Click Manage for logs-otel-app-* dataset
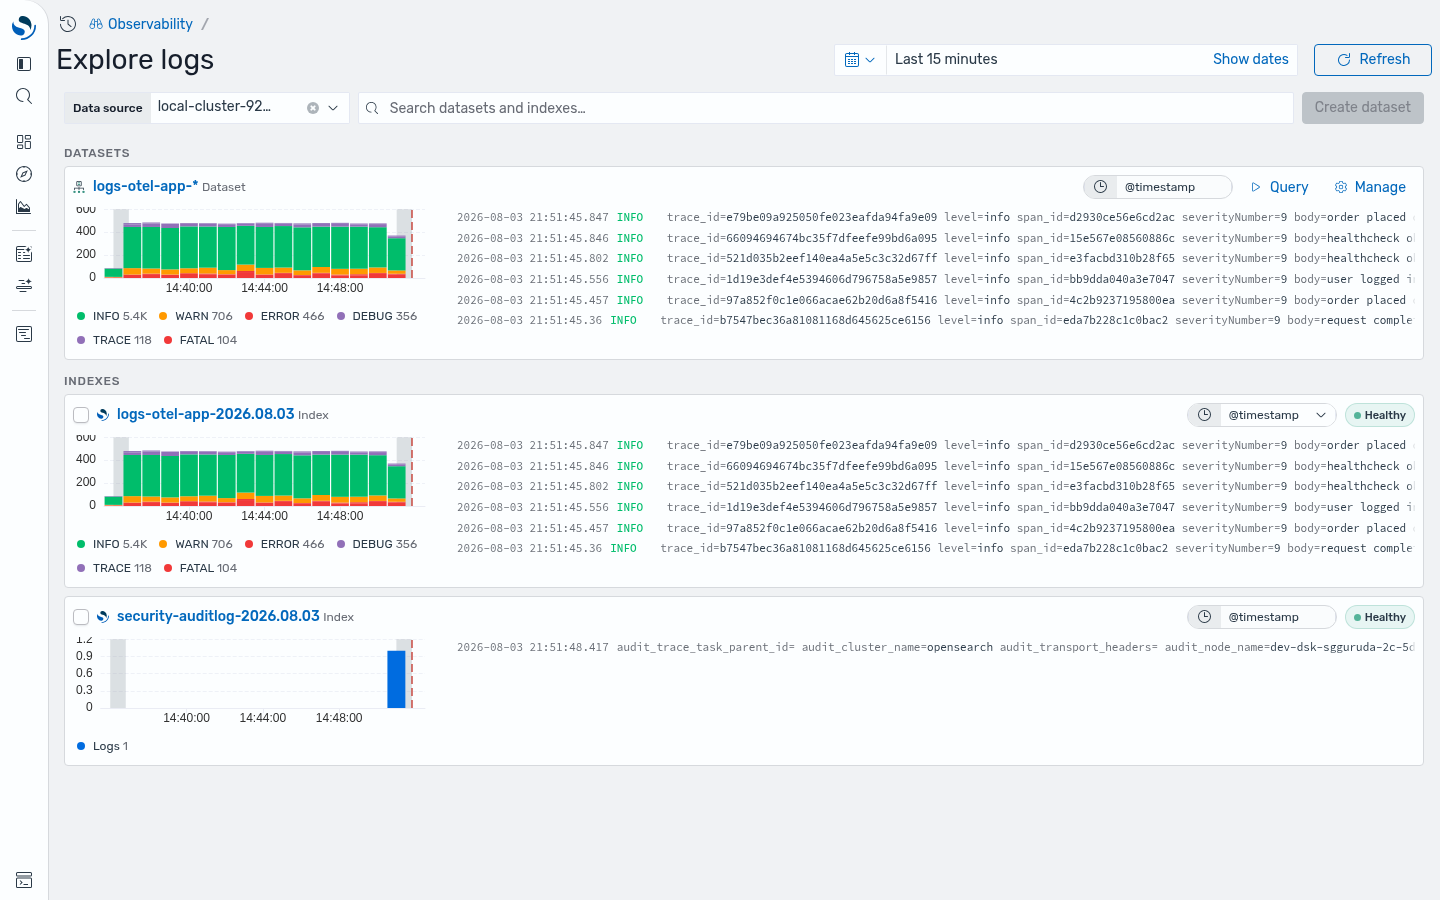1440x900 pixels. tap(1370, 187)
